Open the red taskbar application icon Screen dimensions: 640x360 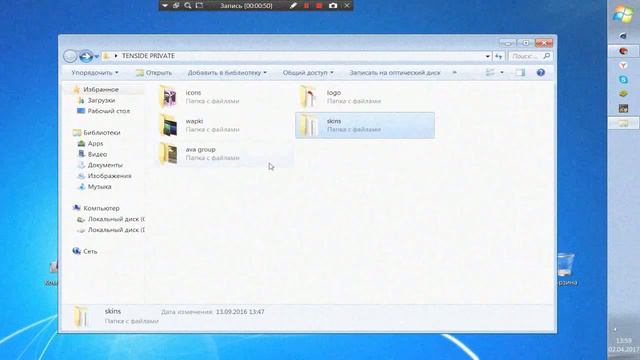[x=623, y=51]
